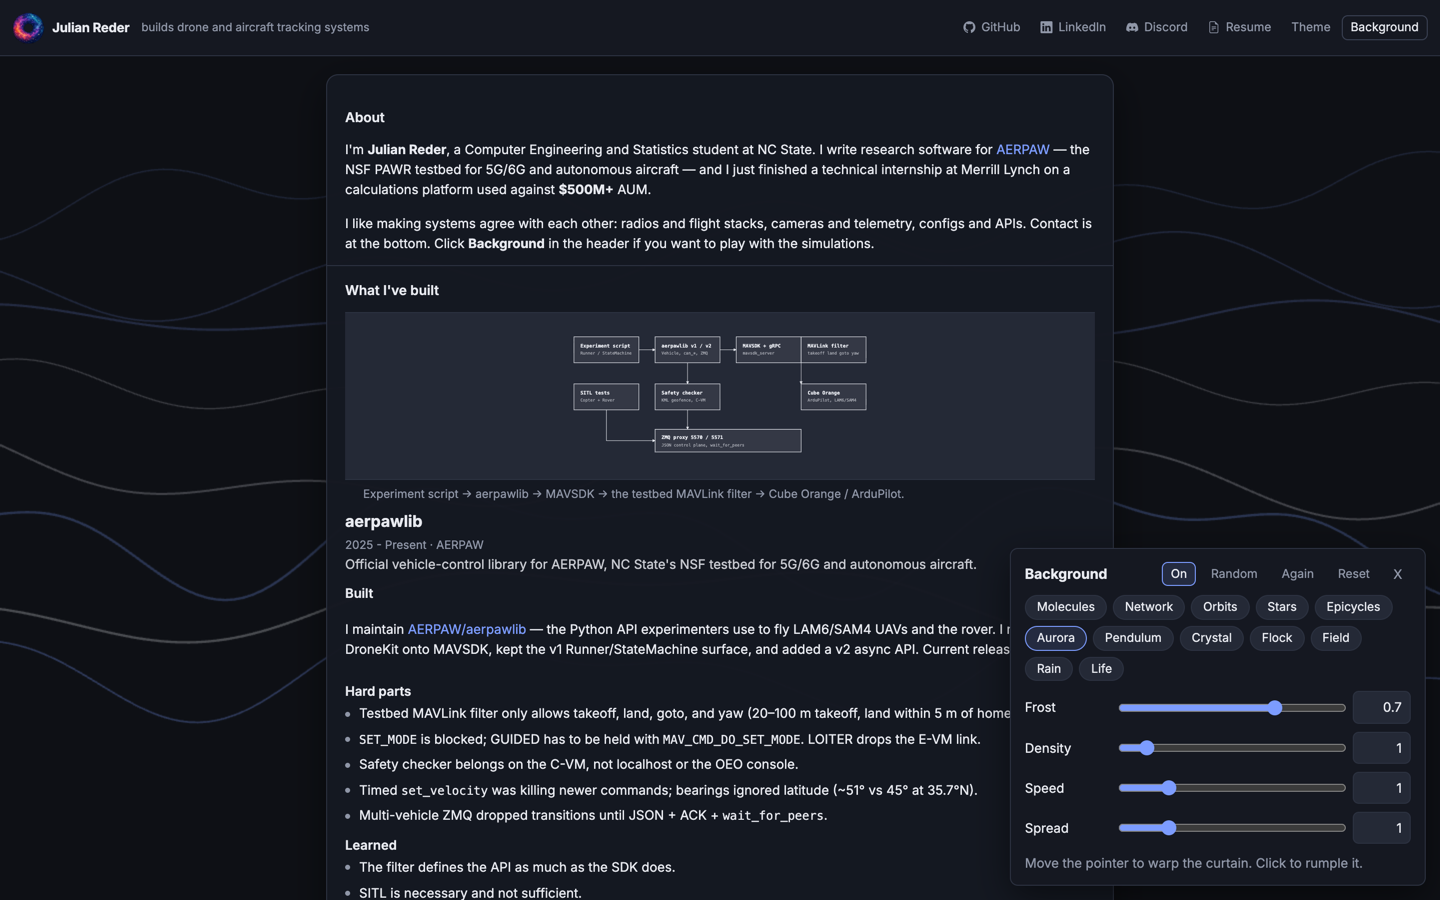Focus the Frost value field
Screen dimensions: 1440x900
click(1381, 708)
